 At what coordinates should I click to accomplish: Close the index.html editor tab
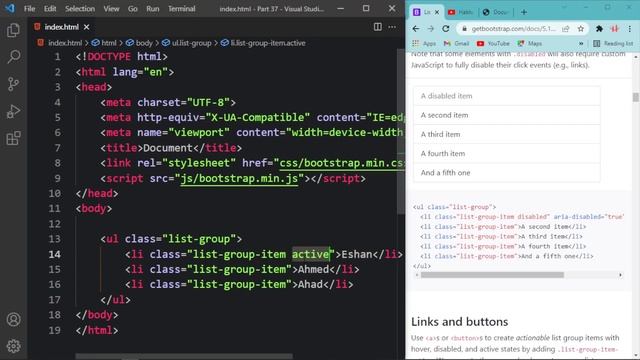pos(87,27)
